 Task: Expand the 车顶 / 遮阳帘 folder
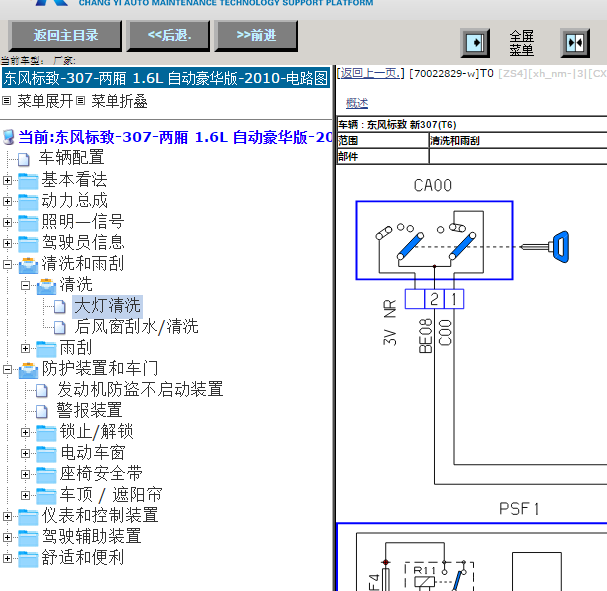pos(25,495)
